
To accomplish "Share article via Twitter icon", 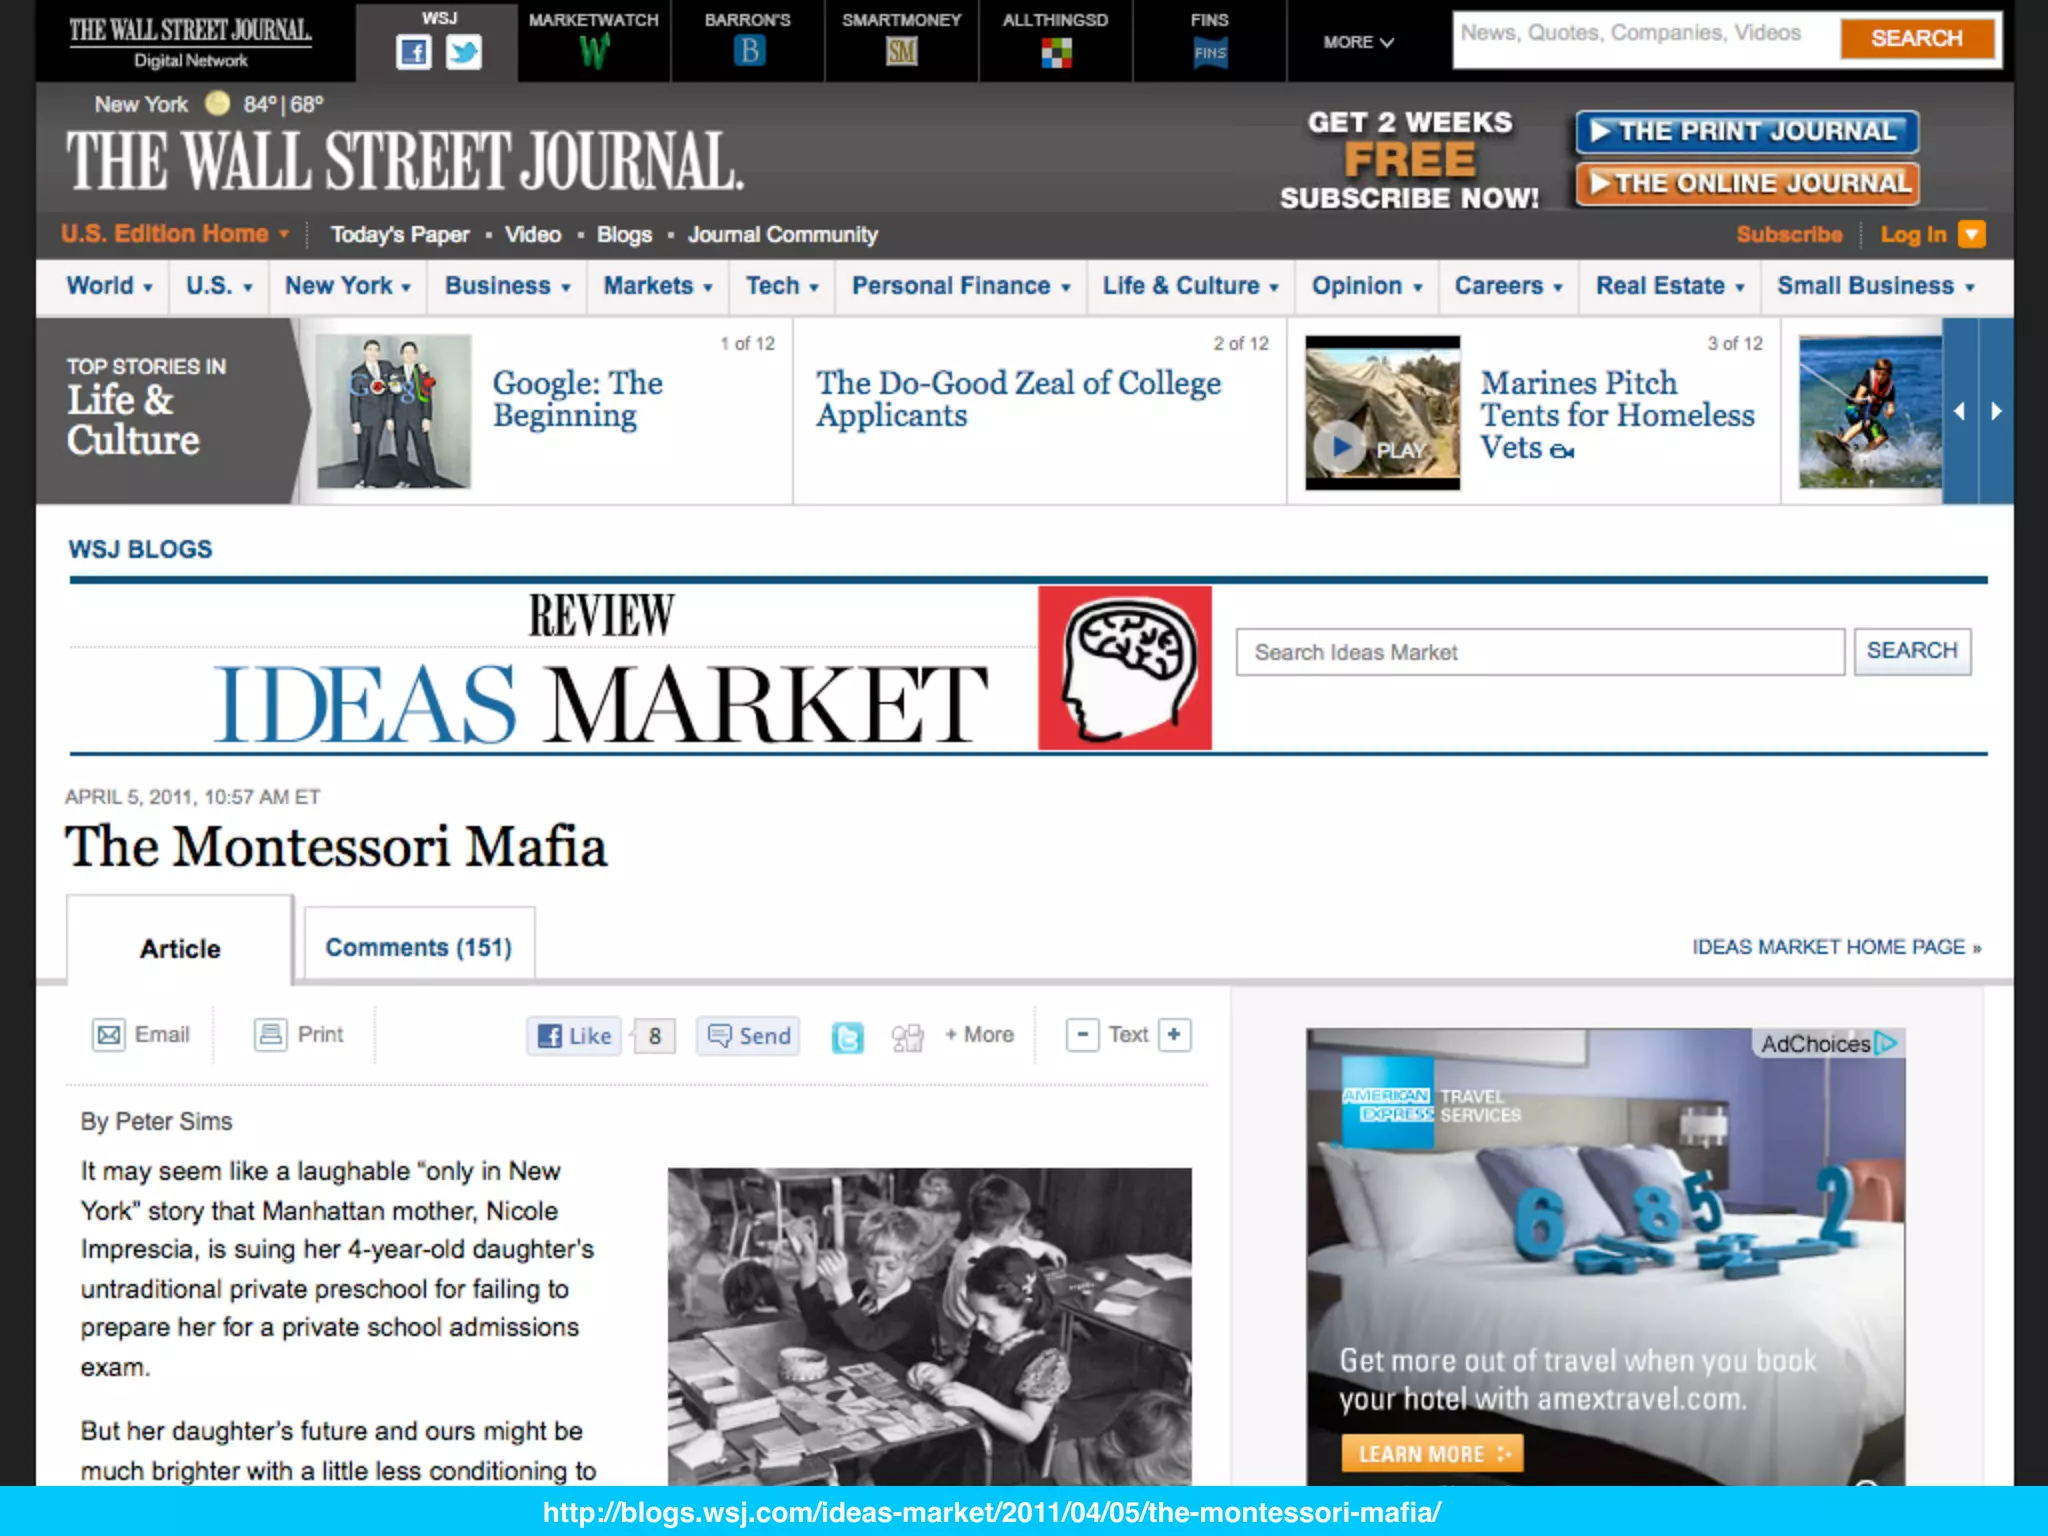I will pyautogui.click(x=847, y=1037).
